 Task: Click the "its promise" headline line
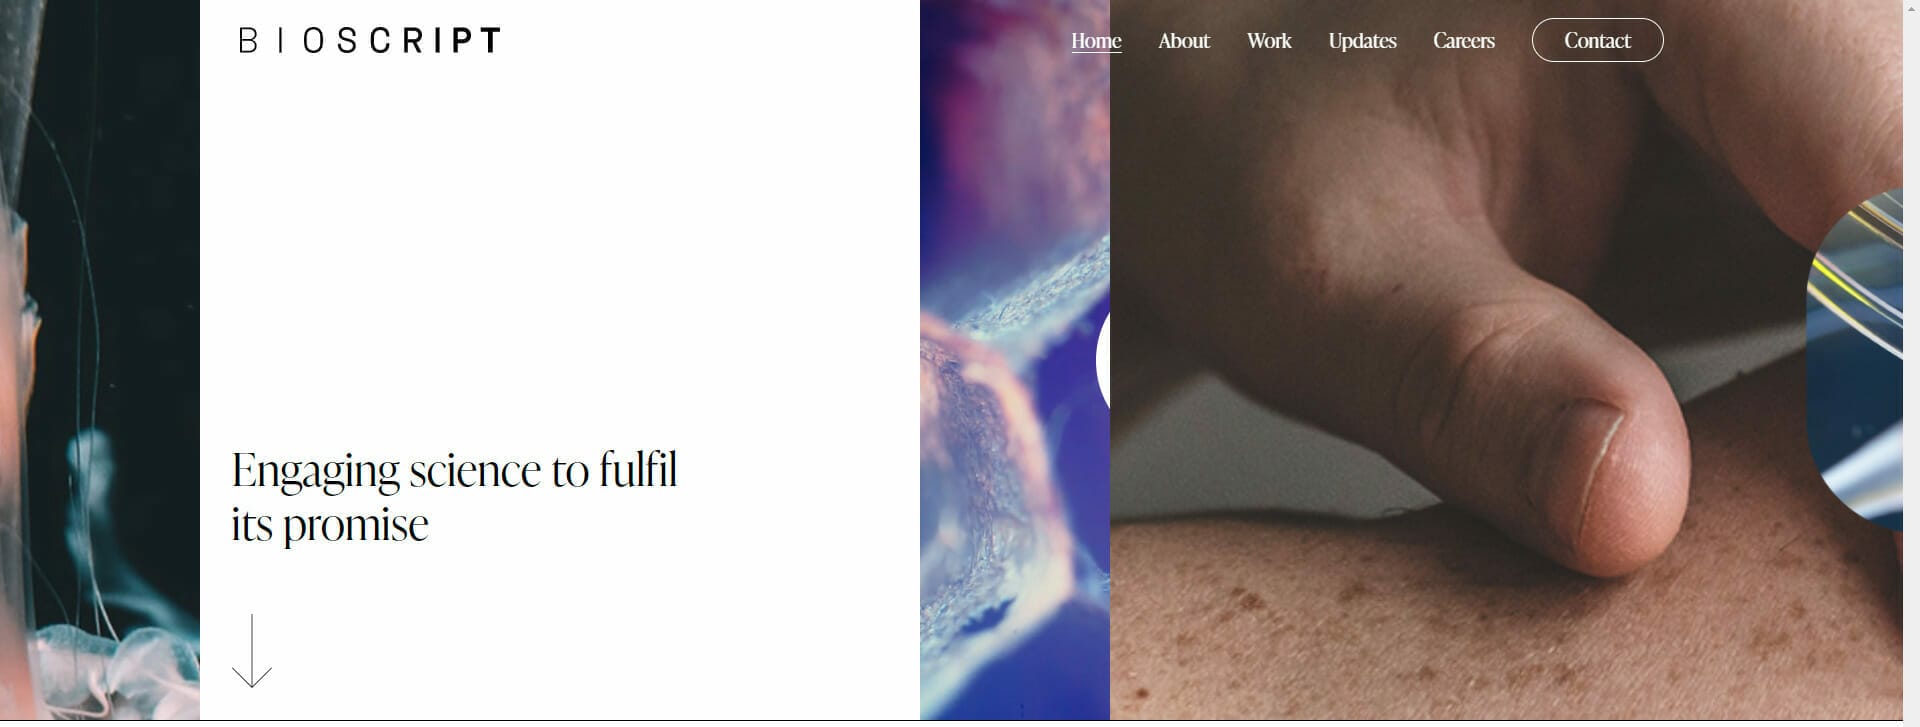coord(330,524)
